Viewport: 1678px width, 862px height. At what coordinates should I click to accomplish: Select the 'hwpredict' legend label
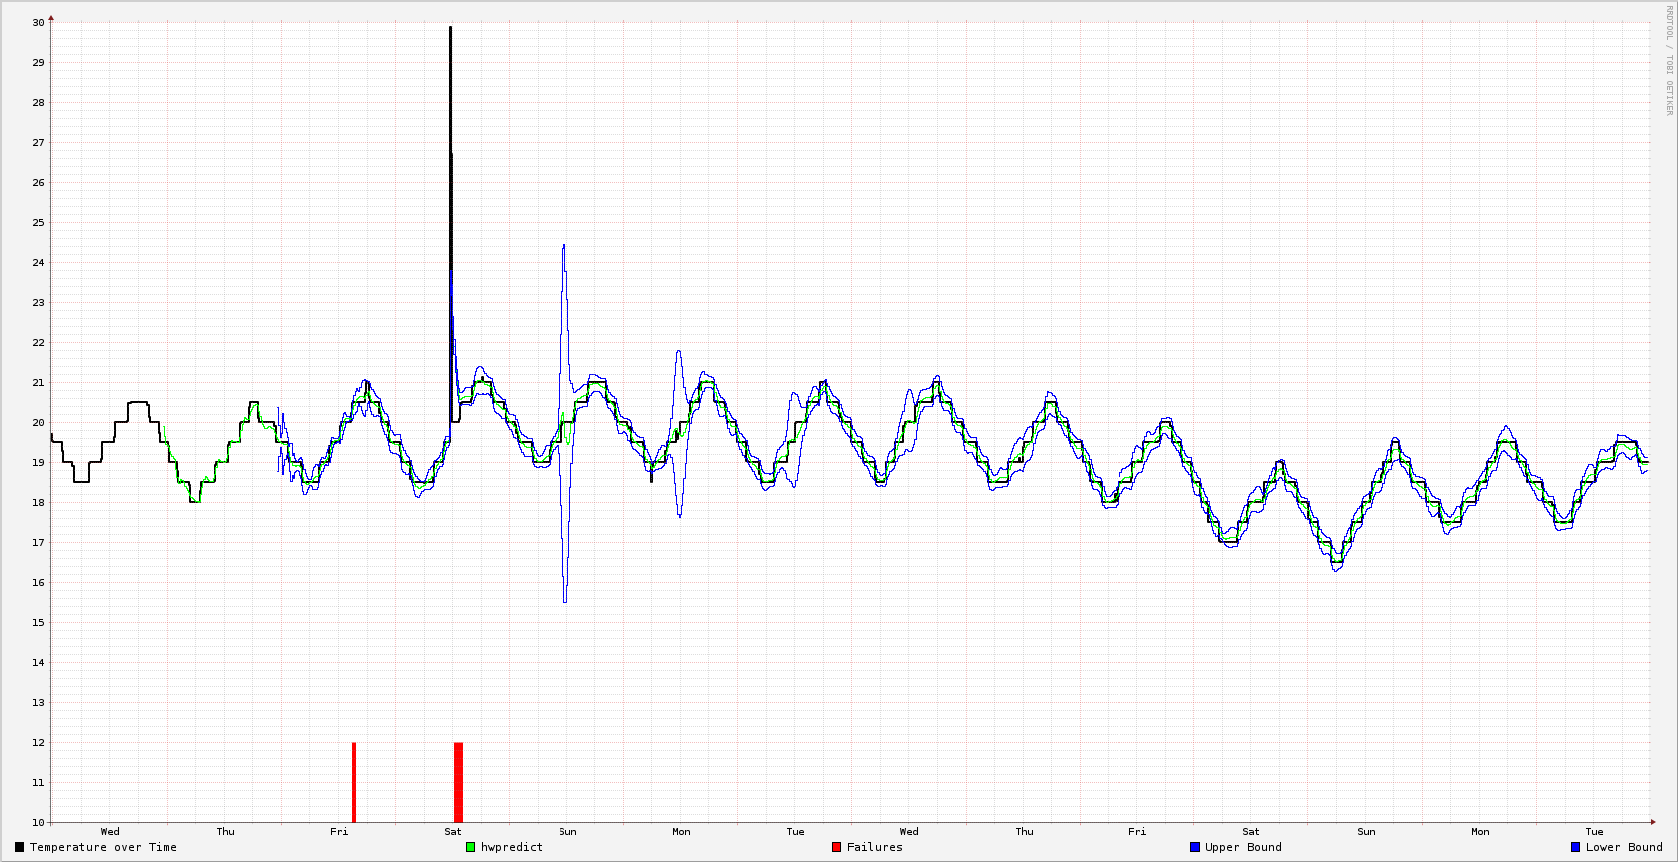click(x=512, y=847)
